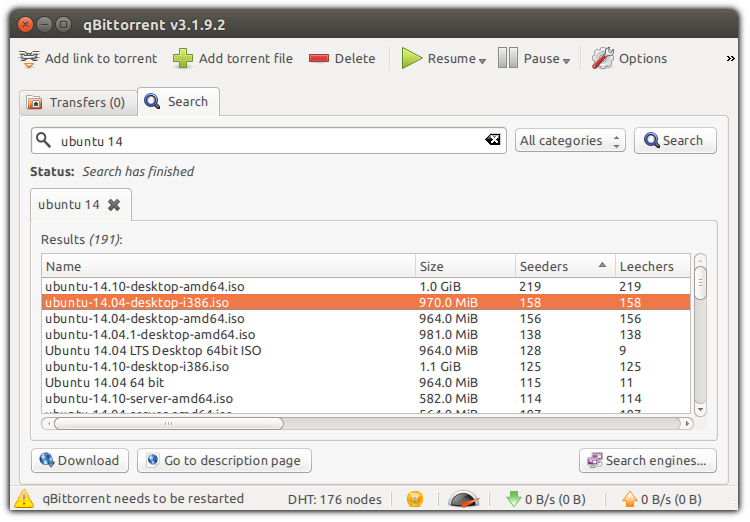Sort results by Size column
This screenshot has width=750, height=522.
click(x=465, y=266)
